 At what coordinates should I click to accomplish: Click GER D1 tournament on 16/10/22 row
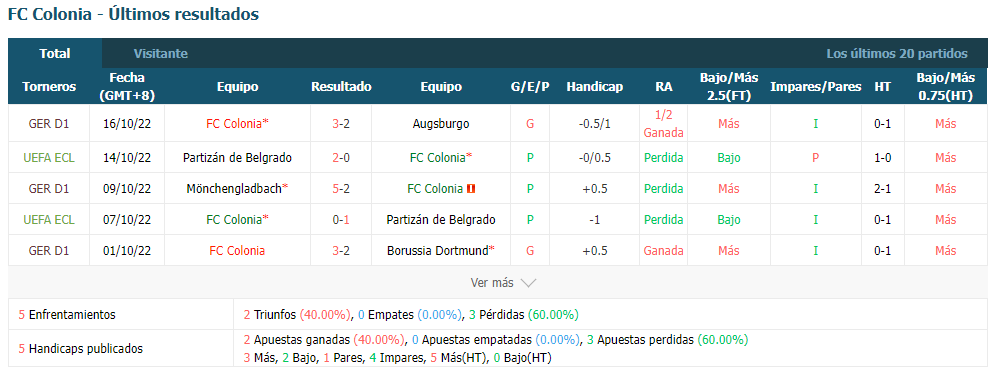[49, 124]
